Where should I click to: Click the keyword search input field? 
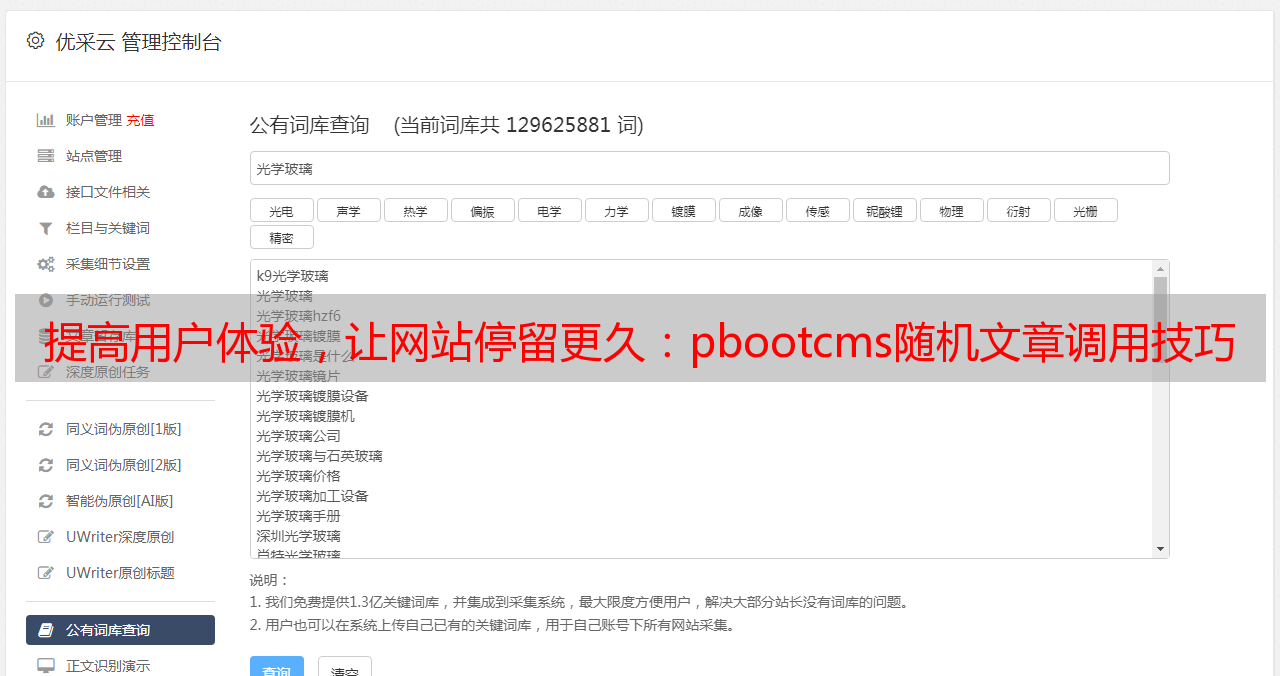coord(709,168)
